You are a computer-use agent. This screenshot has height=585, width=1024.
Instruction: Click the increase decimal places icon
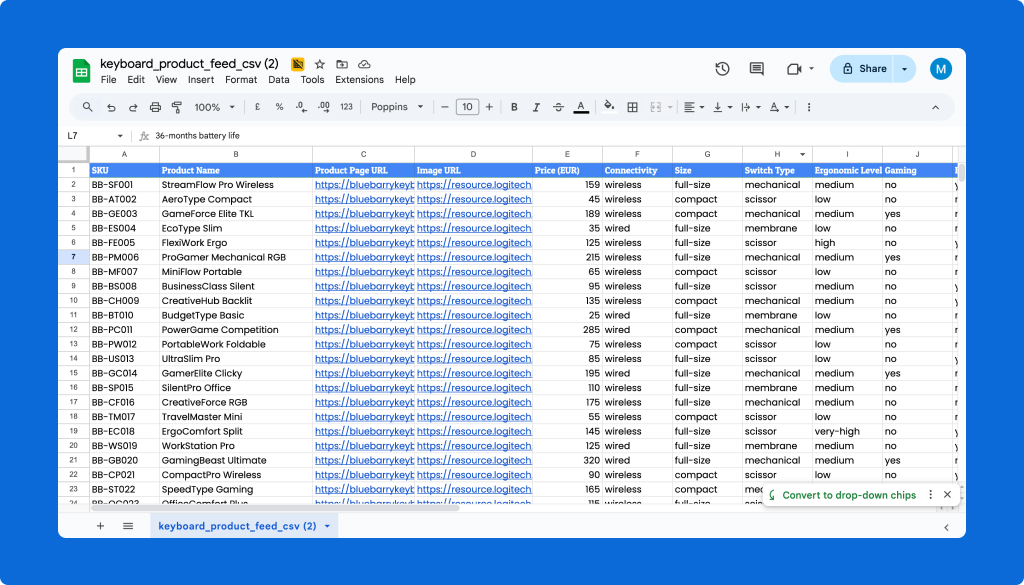pyautogui.click(x=324, y=107)
